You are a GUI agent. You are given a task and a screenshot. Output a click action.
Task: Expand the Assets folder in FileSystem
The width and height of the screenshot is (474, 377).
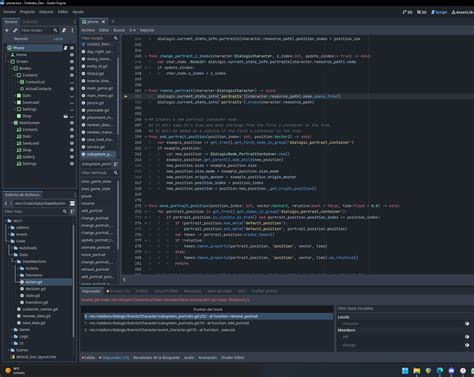[x=9, y=234]
